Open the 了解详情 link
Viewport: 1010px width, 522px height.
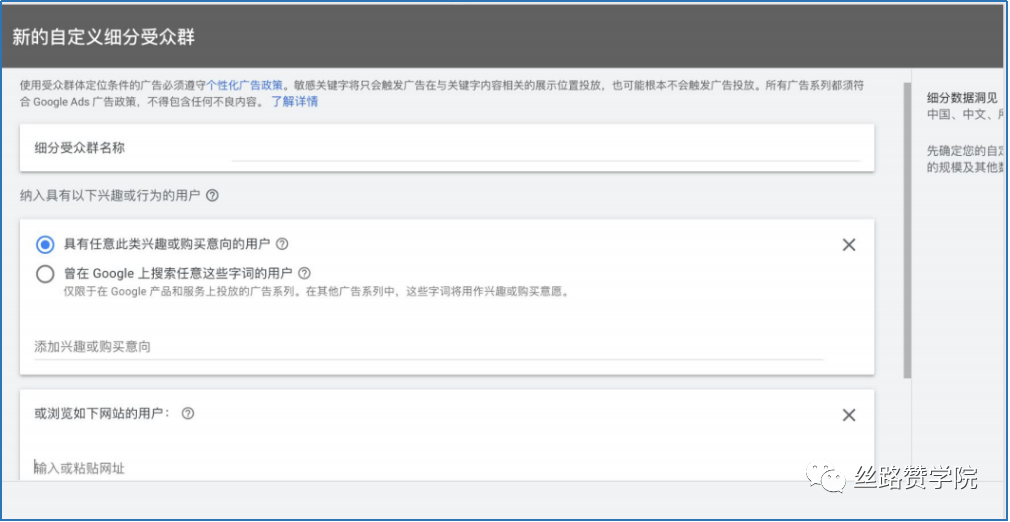(x=294, y=102)
